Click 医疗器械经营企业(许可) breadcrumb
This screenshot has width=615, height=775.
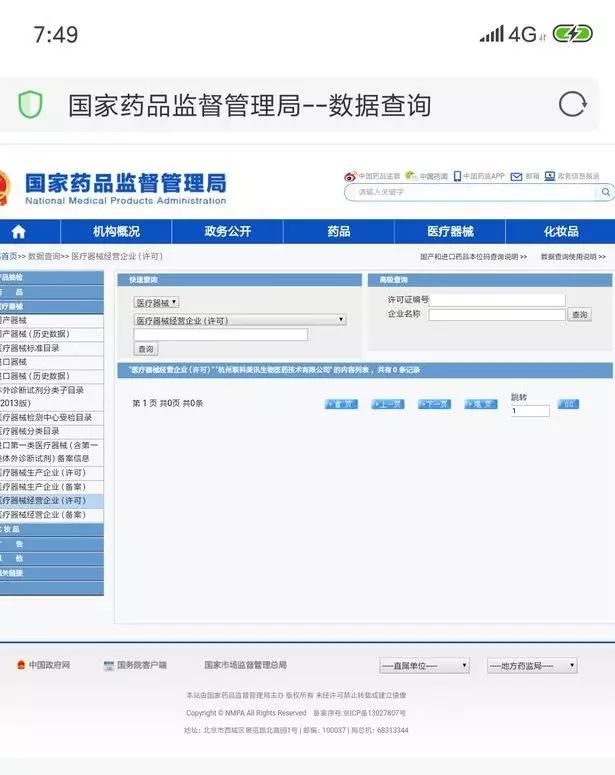[x=117, y=256]
